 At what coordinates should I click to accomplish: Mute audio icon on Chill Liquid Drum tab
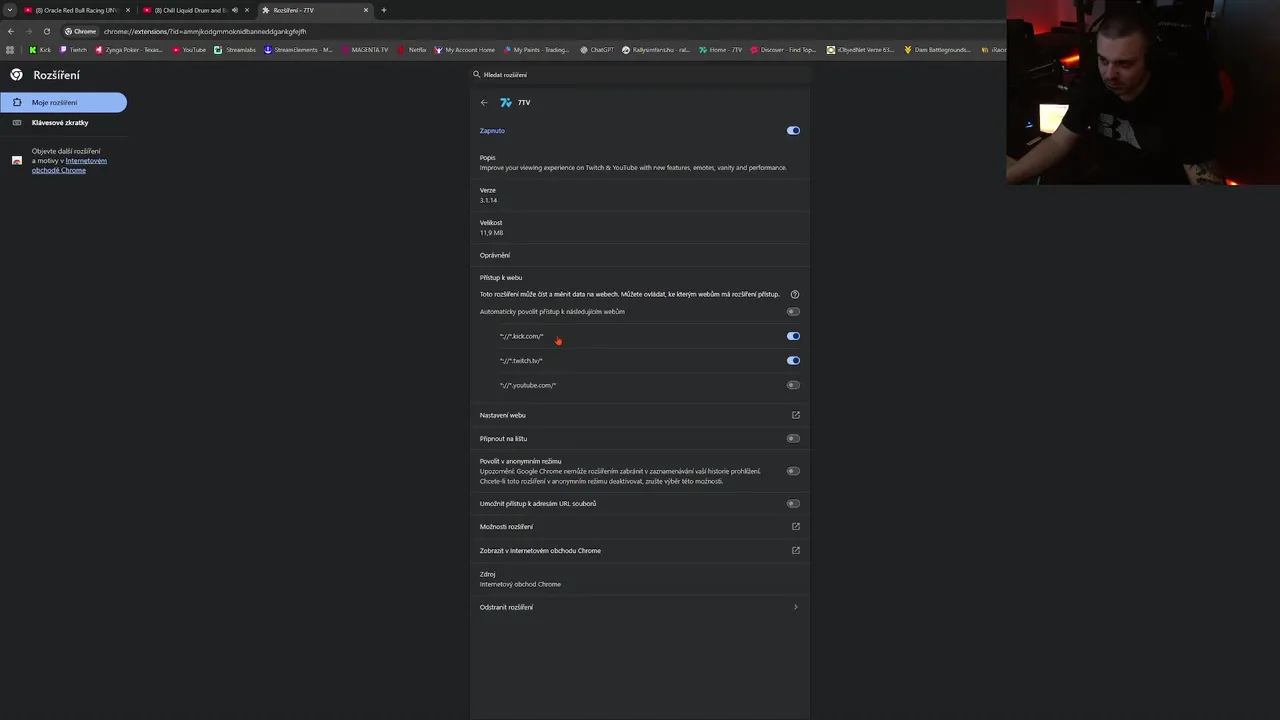[x=235, y=10]
